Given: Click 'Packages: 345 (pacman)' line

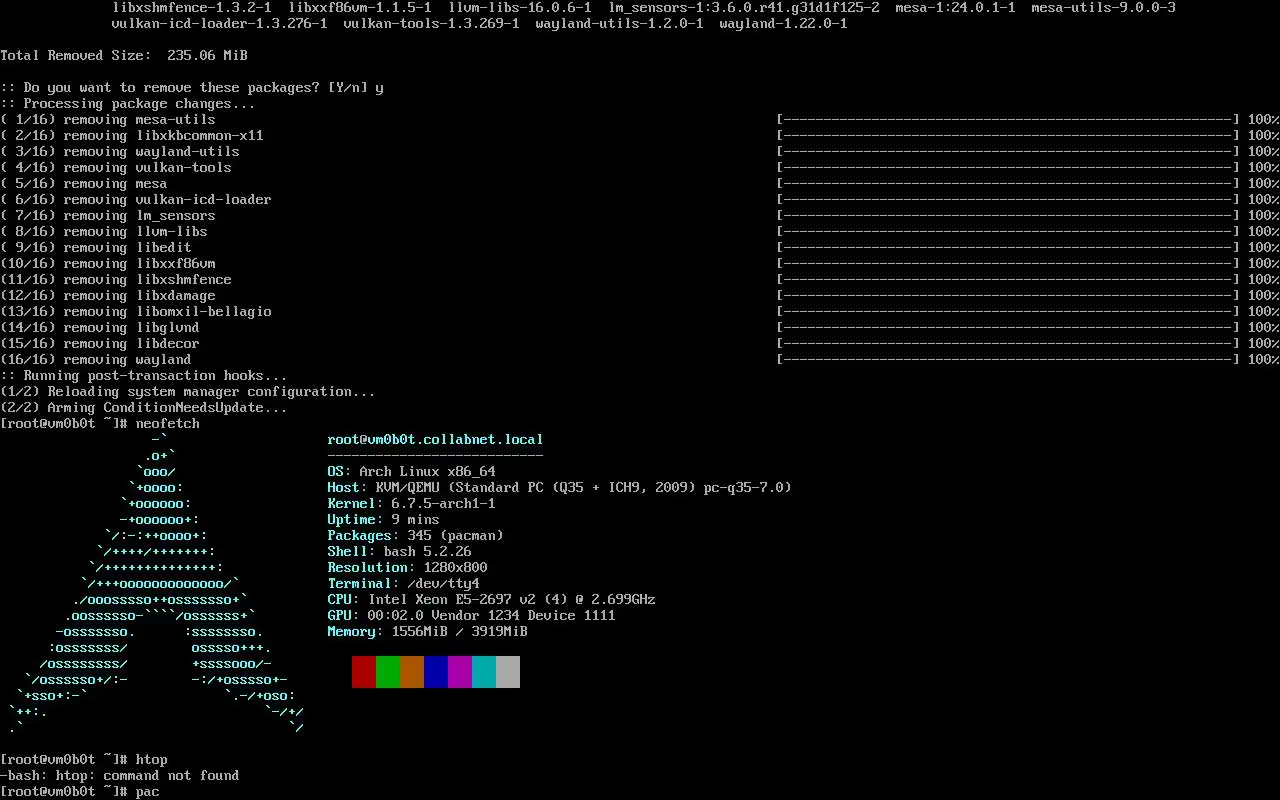Looking at the screenshot, I should pyautogui.click(x=415, y=536).
